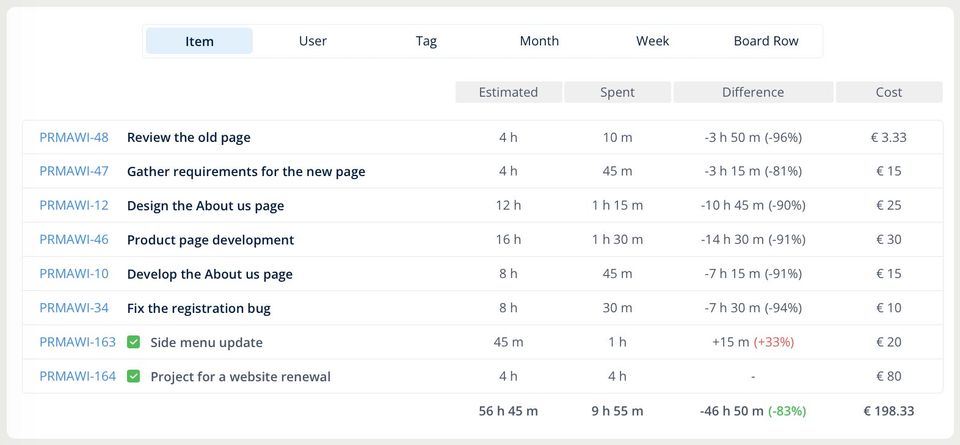Select the Board Row tab

click(x=766, y=41)
